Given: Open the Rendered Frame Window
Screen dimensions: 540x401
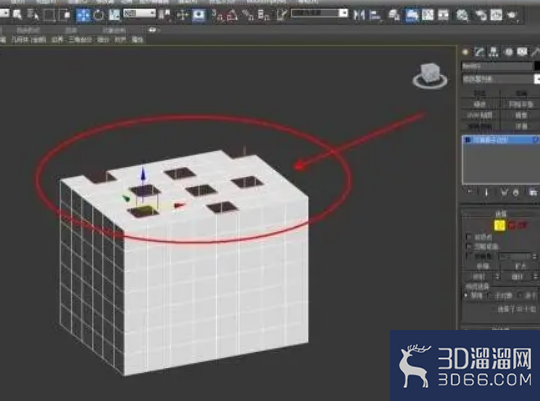Looking at the screenshot, I should [496, 15].
